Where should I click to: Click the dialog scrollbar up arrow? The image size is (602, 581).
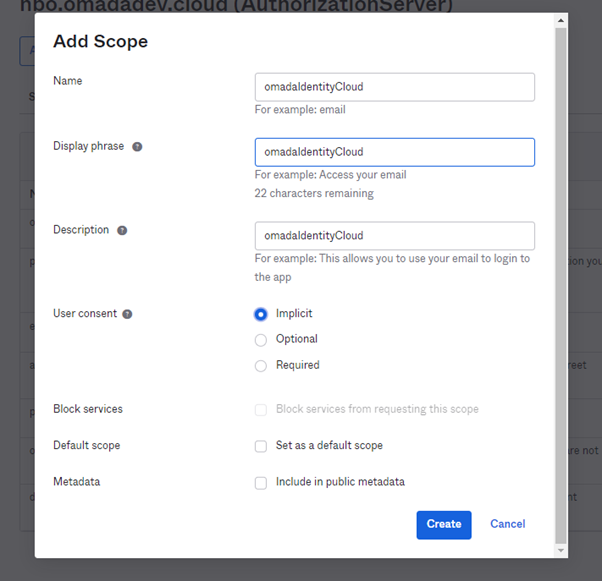click(561, 20)
